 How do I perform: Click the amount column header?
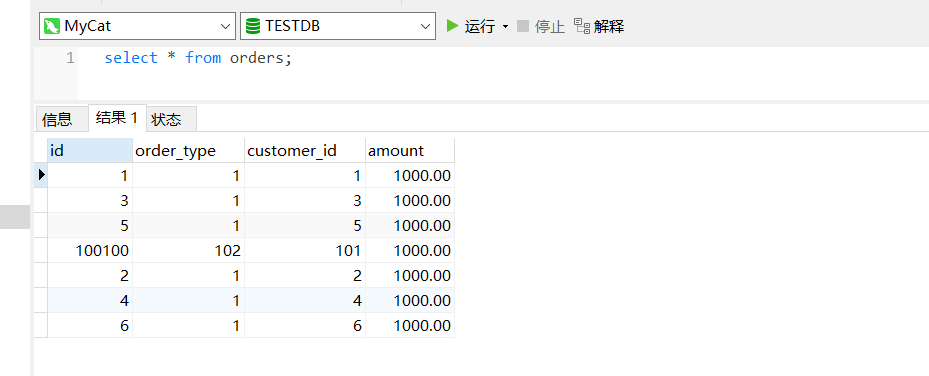pyautogui.click(x=410, y=150)
